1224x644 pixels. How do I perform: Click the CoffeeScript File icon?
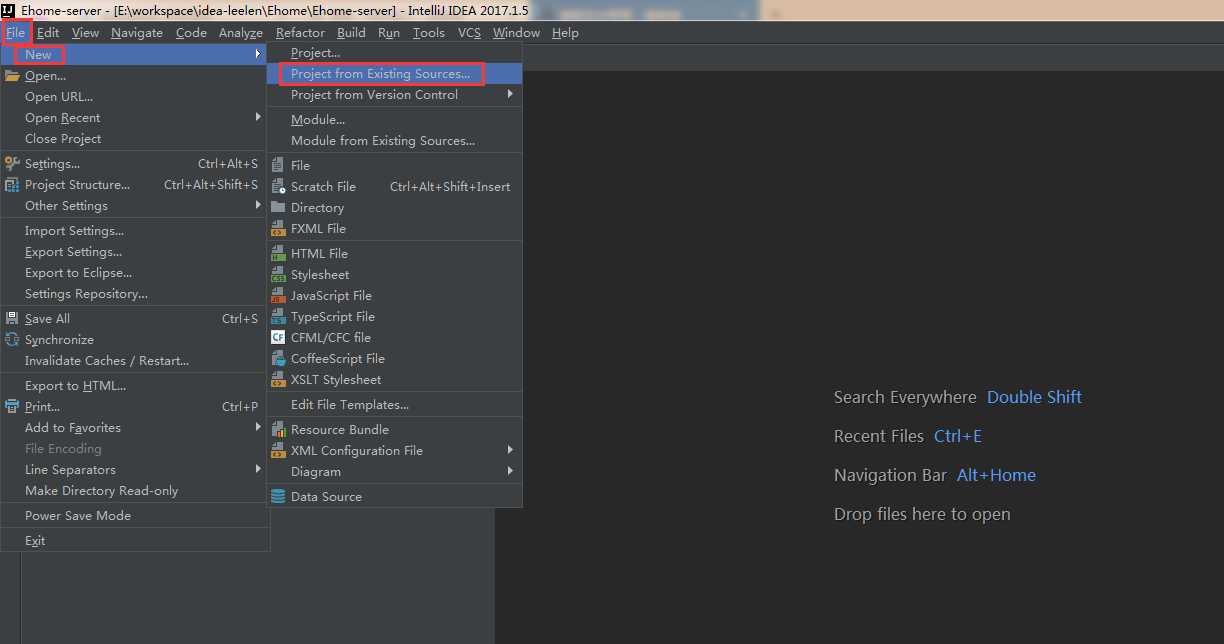tap(278, 359)
